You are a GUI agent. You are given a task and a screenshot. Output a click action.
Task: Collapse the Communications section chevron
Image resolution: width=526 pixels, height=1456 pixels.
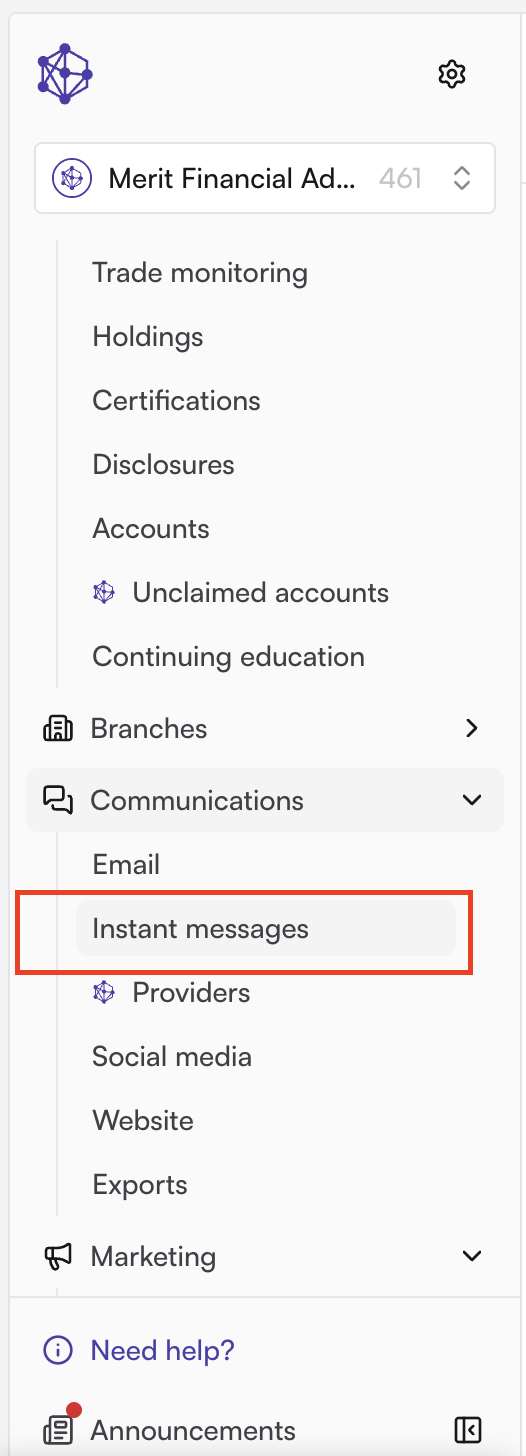tap(472, 800)
